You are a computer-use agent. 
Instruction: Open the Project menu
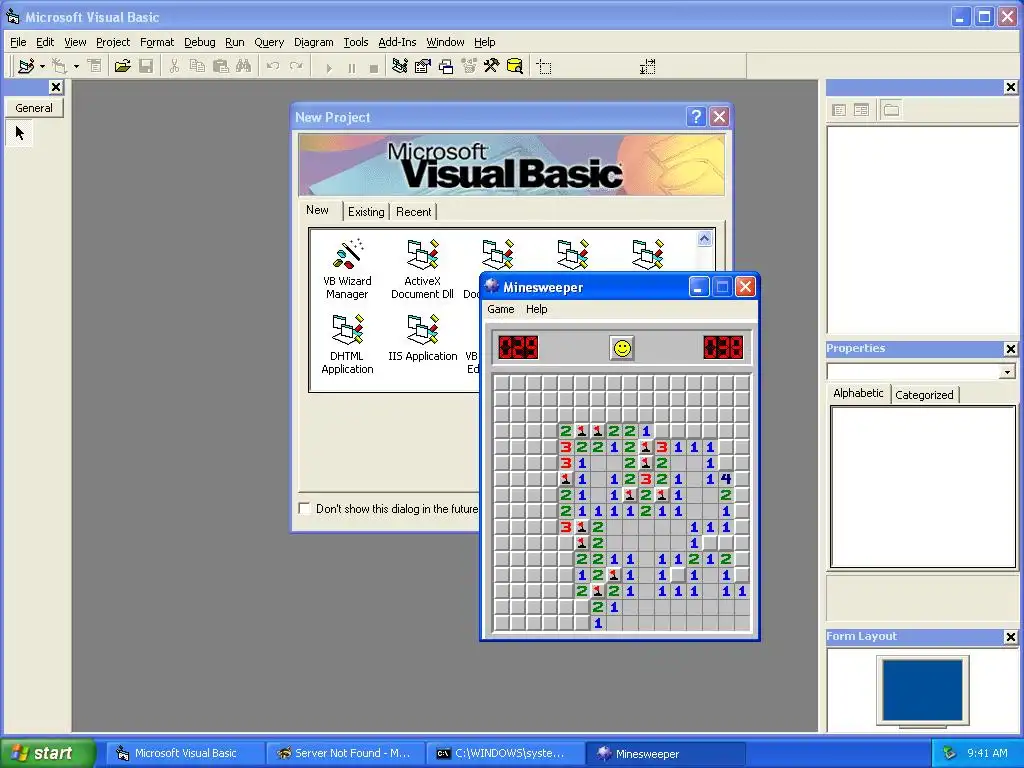coord(113,42)
